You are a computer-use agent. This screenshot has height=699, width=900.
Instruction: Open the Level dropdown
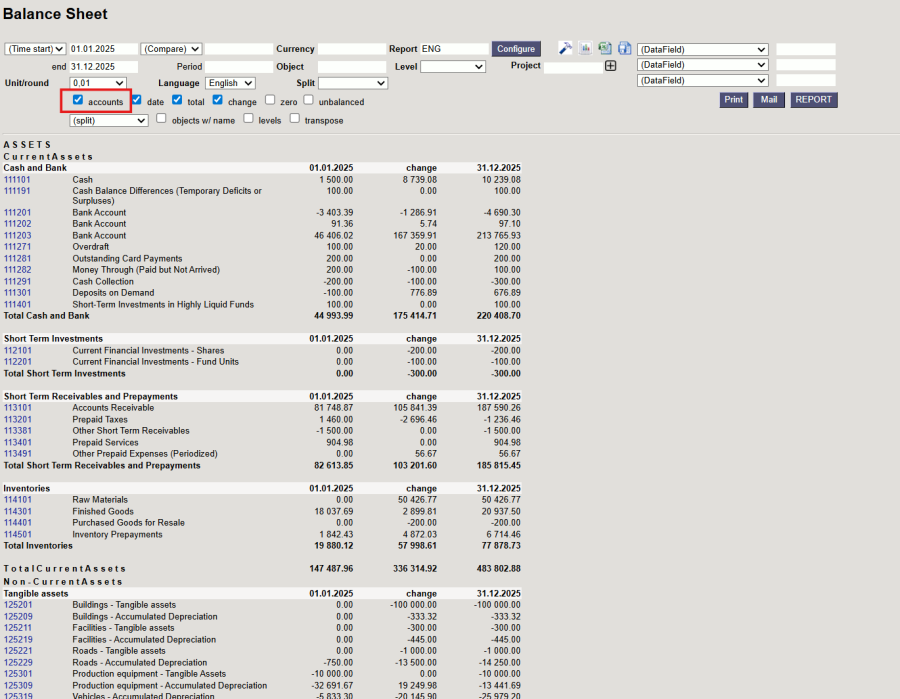point(452,66)
